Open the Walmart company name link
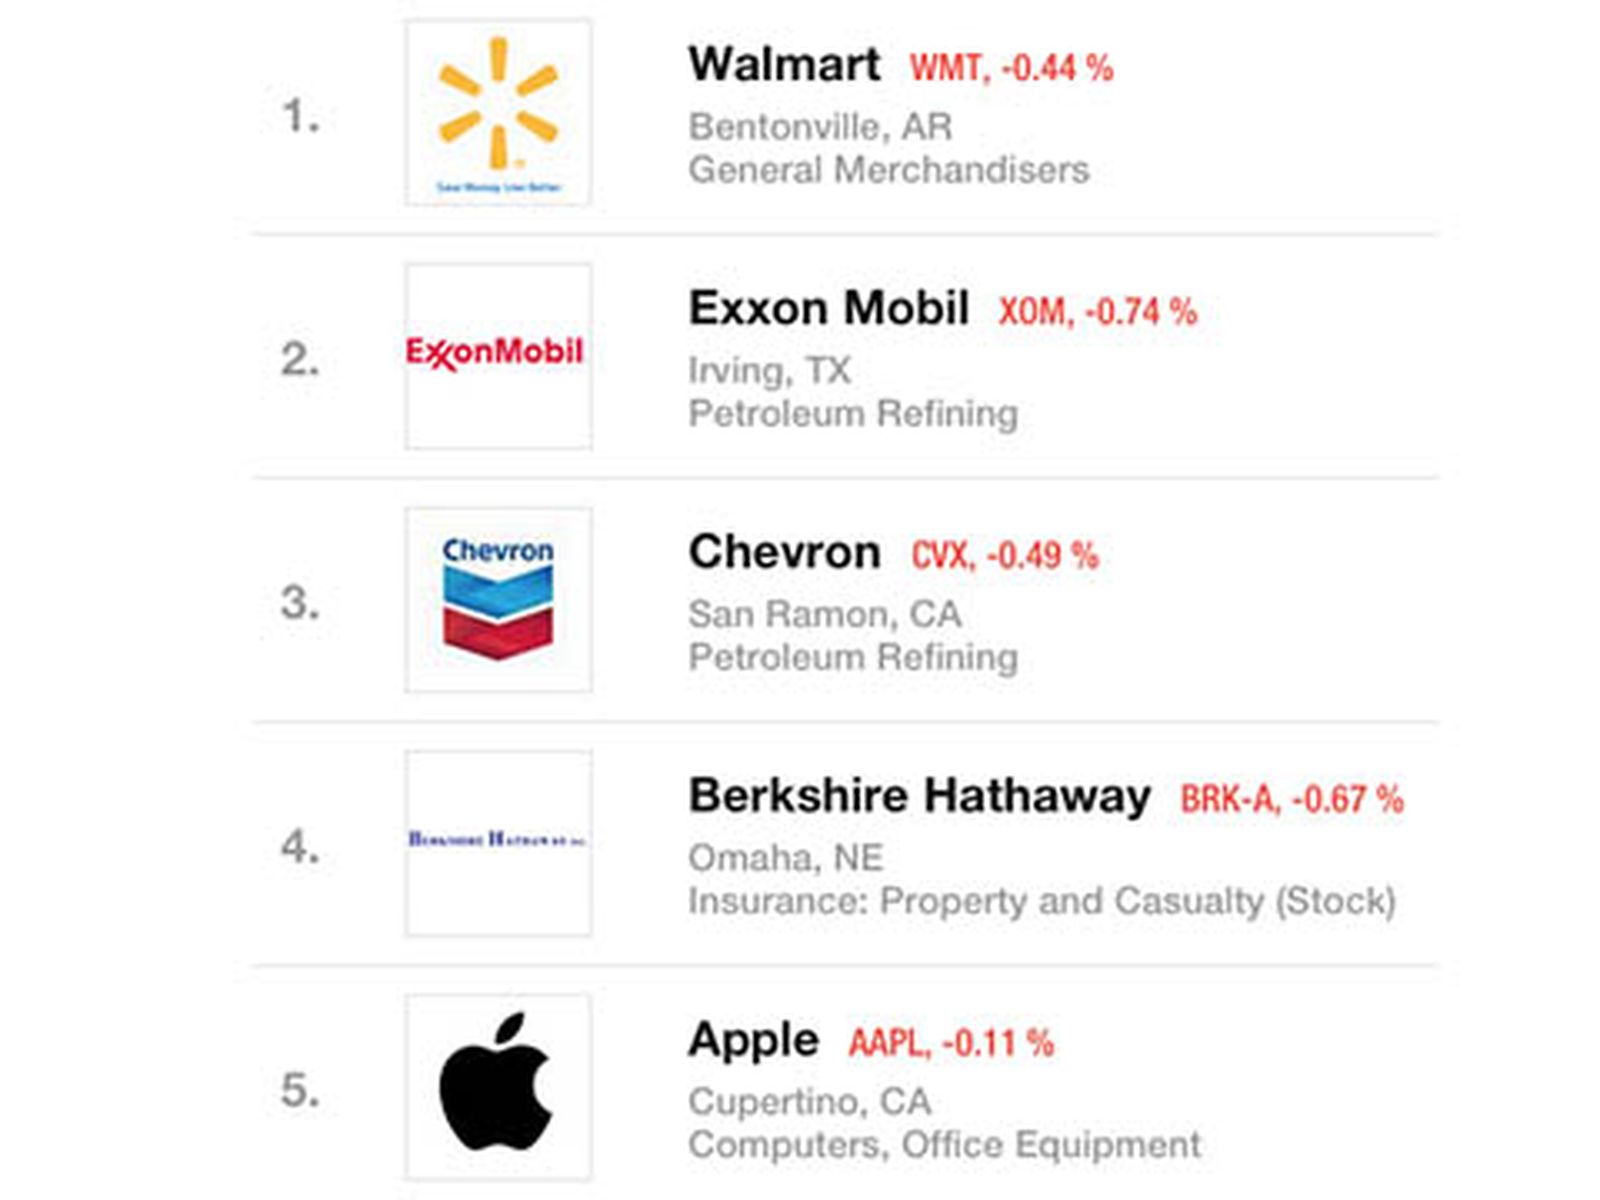 click(x=784, y=65)
